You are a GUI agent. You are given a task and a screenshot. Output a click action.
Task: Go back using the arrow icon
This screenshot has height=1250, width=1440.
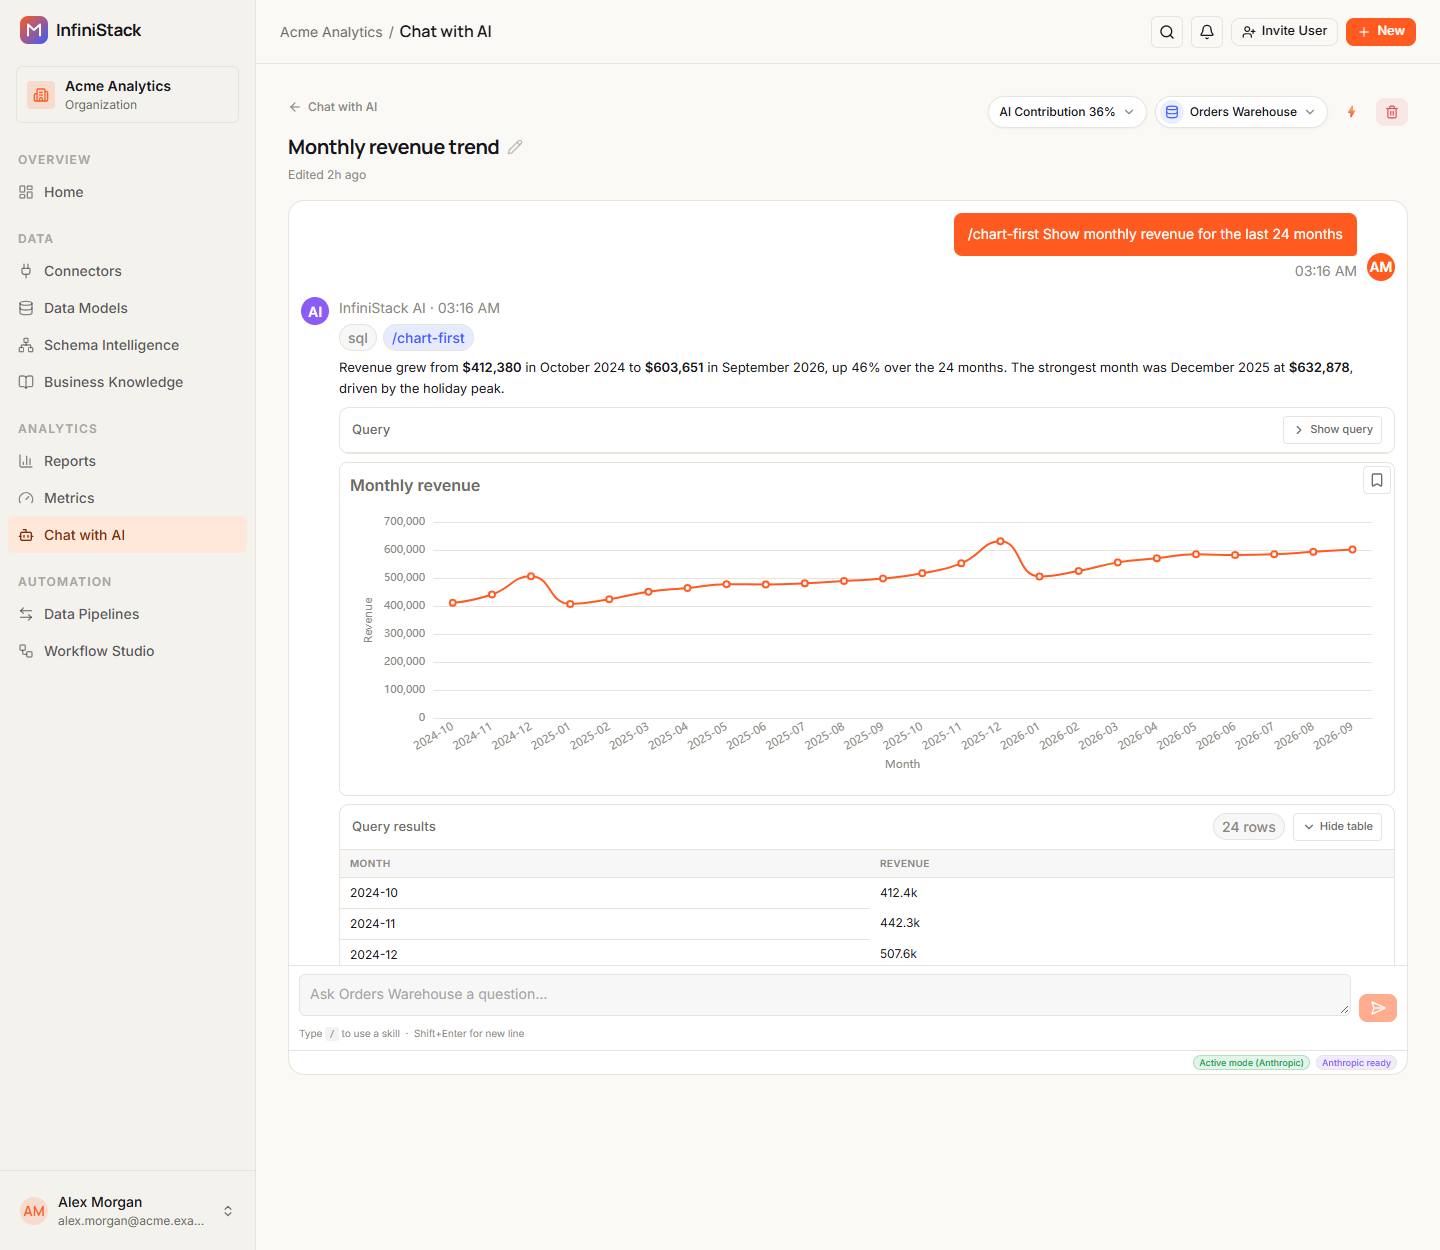(x=295, y=107)
